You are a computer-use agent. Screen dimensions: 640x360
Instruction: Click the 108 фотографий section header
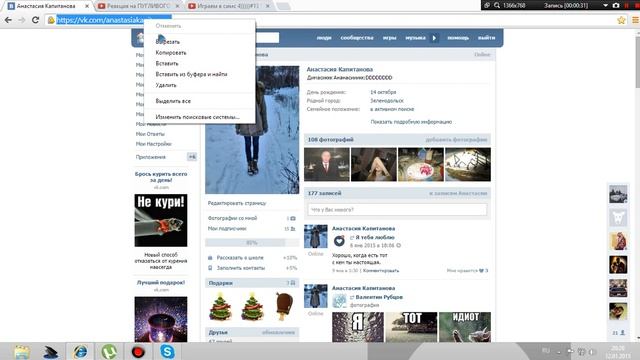(x=397, y=140)
